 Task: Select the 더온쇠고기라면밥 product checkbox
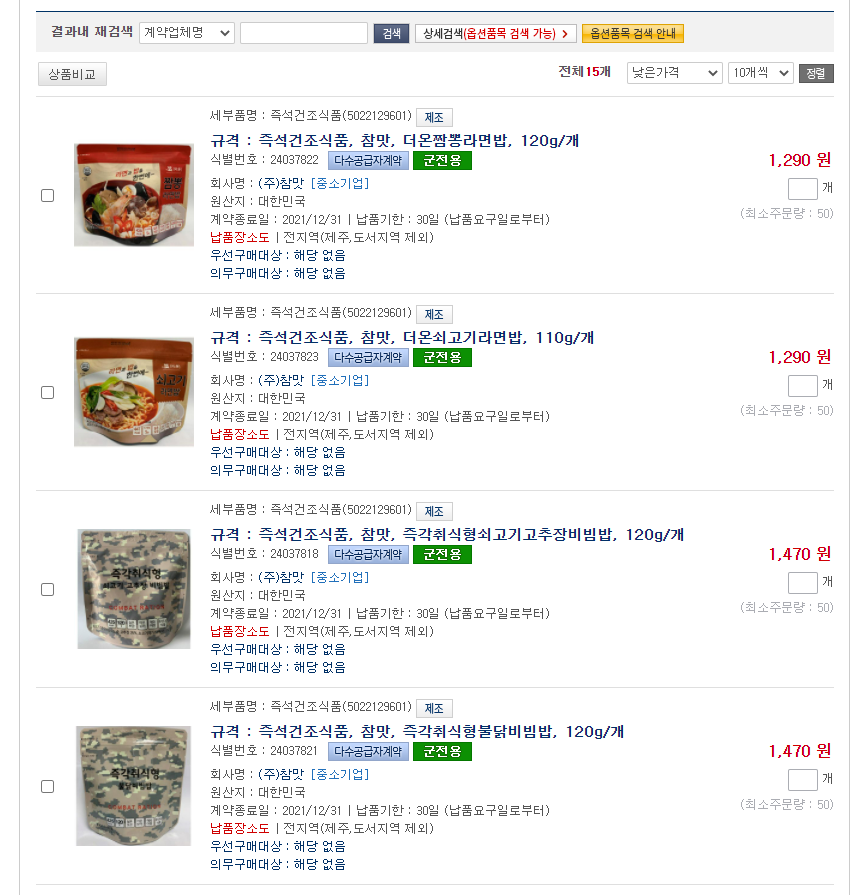47,393
